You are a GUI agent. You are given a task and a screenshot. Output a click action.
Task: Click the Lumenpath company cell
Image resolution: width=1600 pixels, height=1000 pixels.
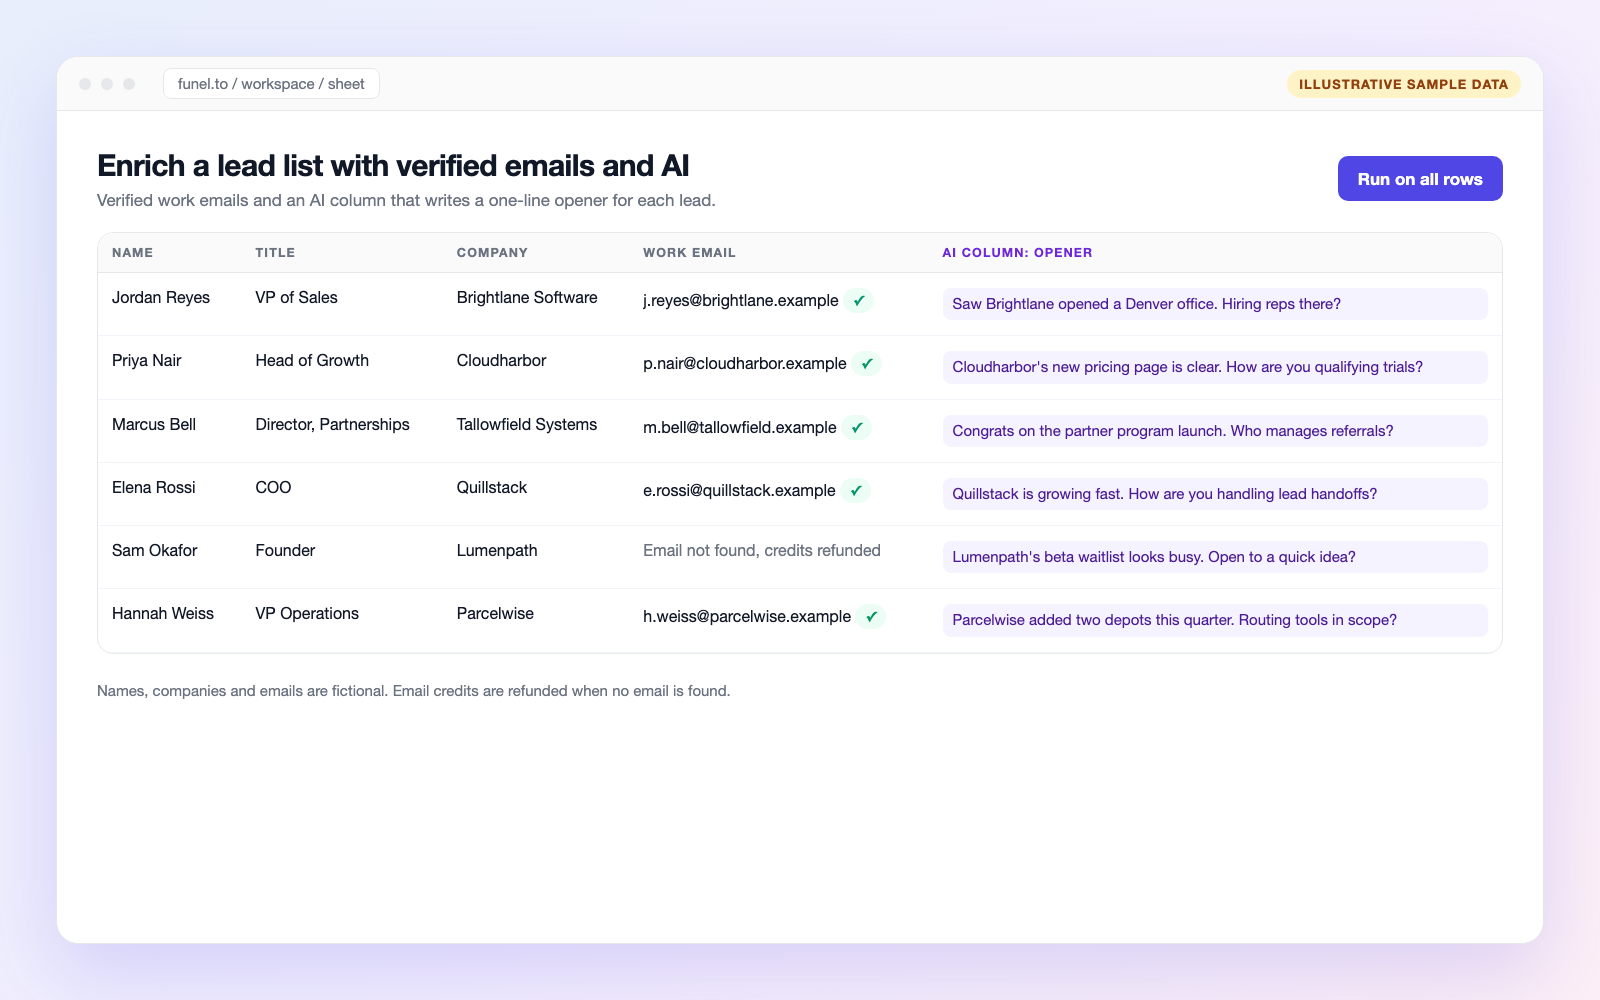(497, 551)
